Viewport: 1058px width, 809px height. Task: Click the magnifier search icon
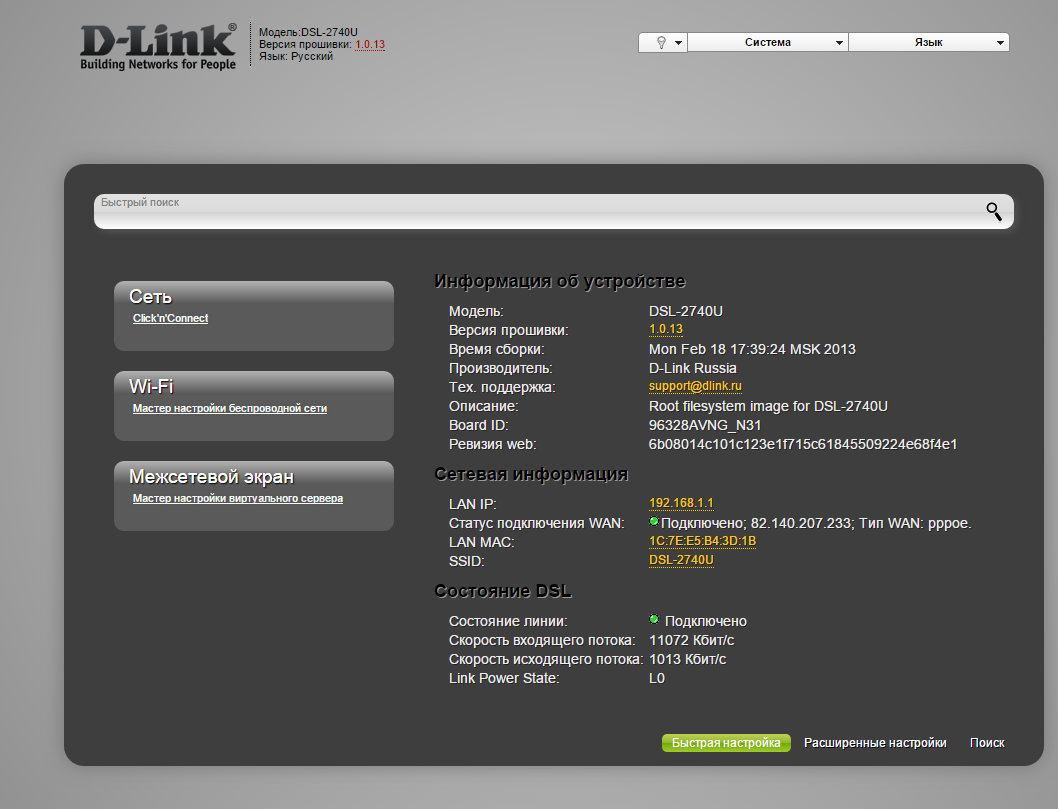tap(994, 211)
